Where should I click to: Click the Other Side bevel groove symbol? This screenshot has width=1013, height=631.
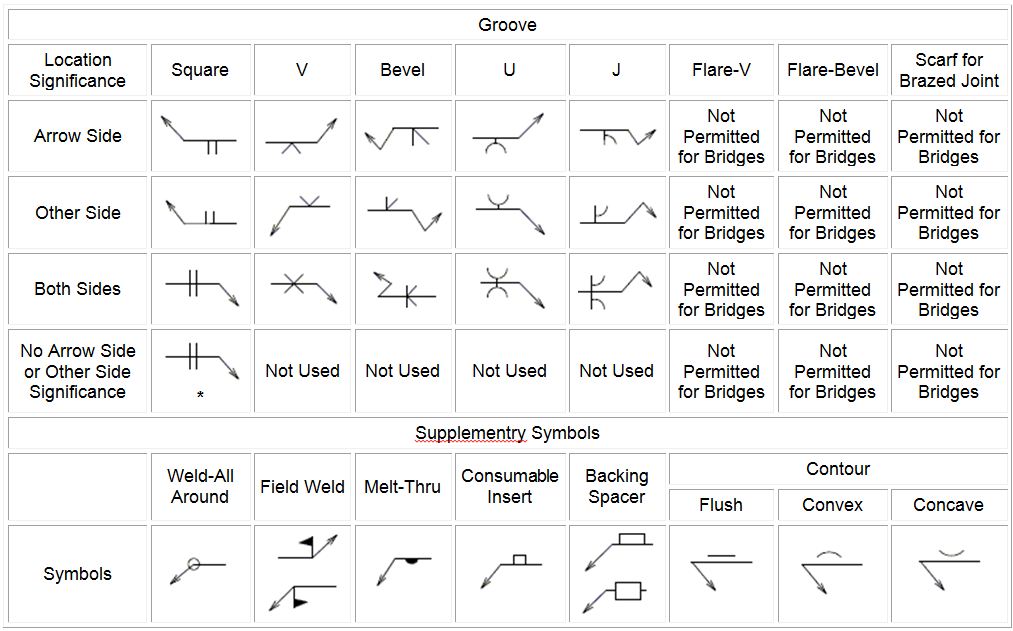click(404, 212)
